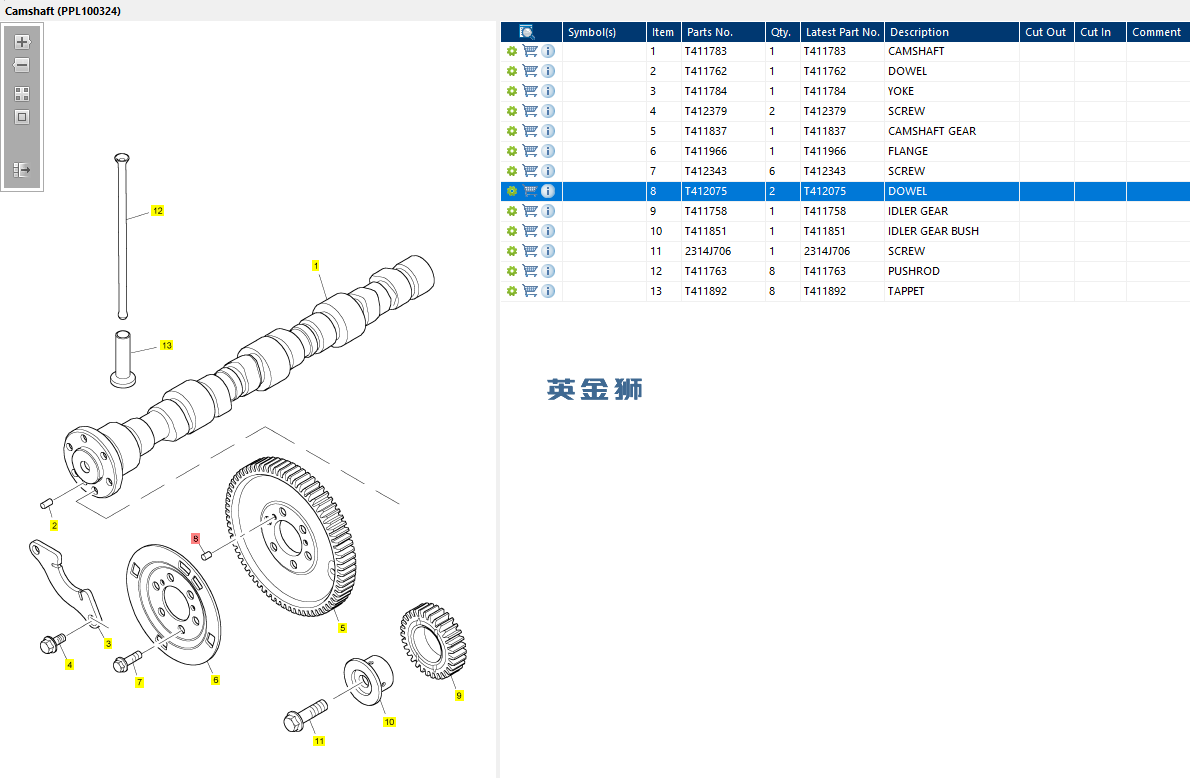Viewport: 1190px width, 778px height.
Task: Click Cut Out column header
Action: [x=1047, y=32]
